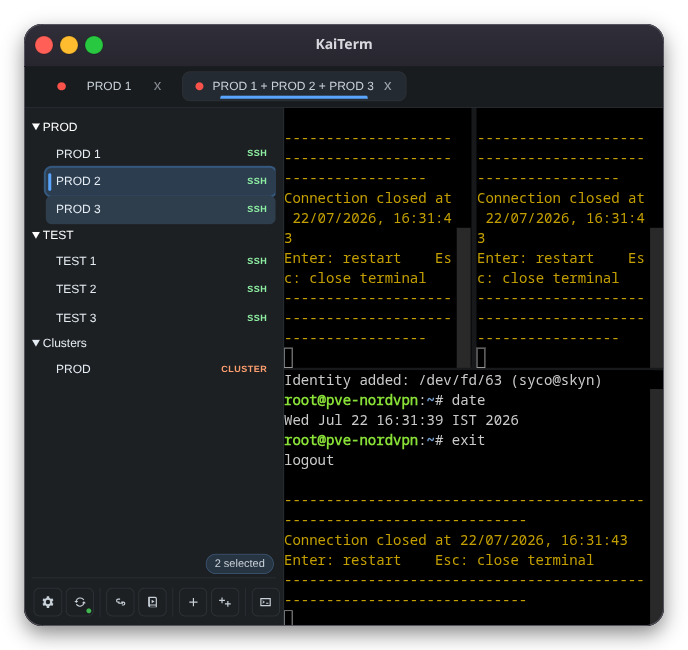Collapse the Clusters group triangle
The image size is (688, 650).
click(36, 343)
